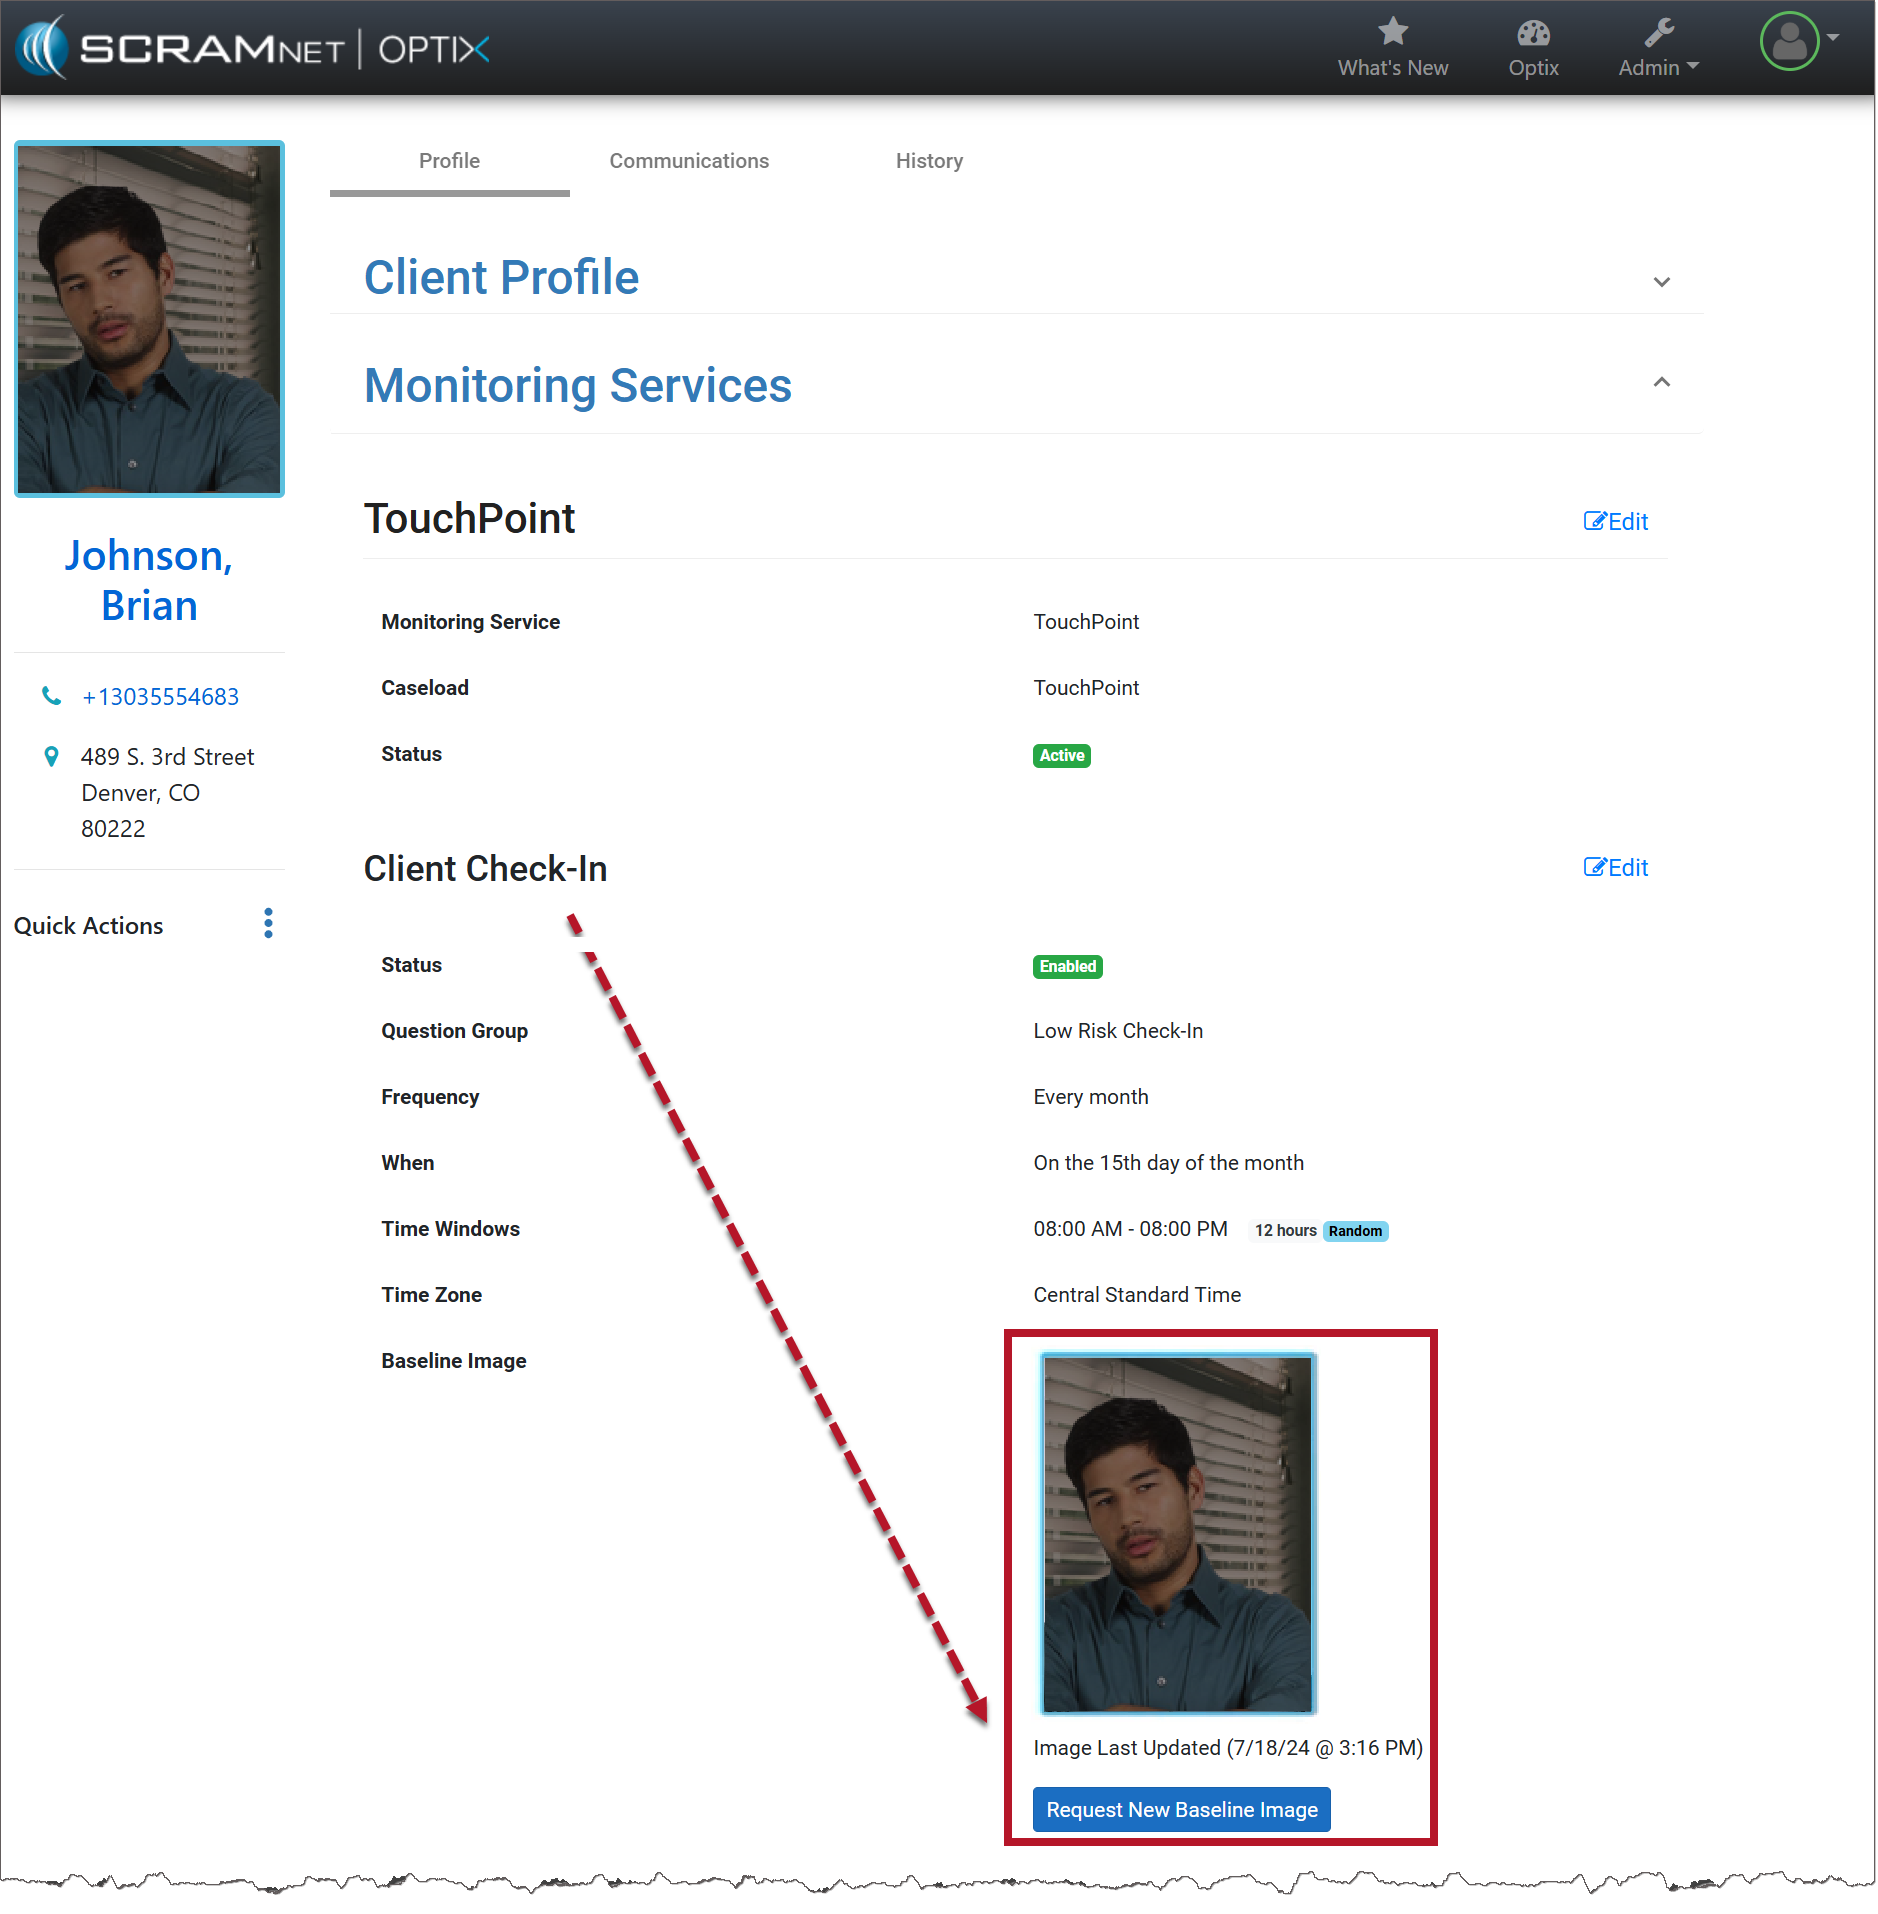The image size is (1878, 1914).
Task: Select the Profile tab
Action: (x=449, y=161)
